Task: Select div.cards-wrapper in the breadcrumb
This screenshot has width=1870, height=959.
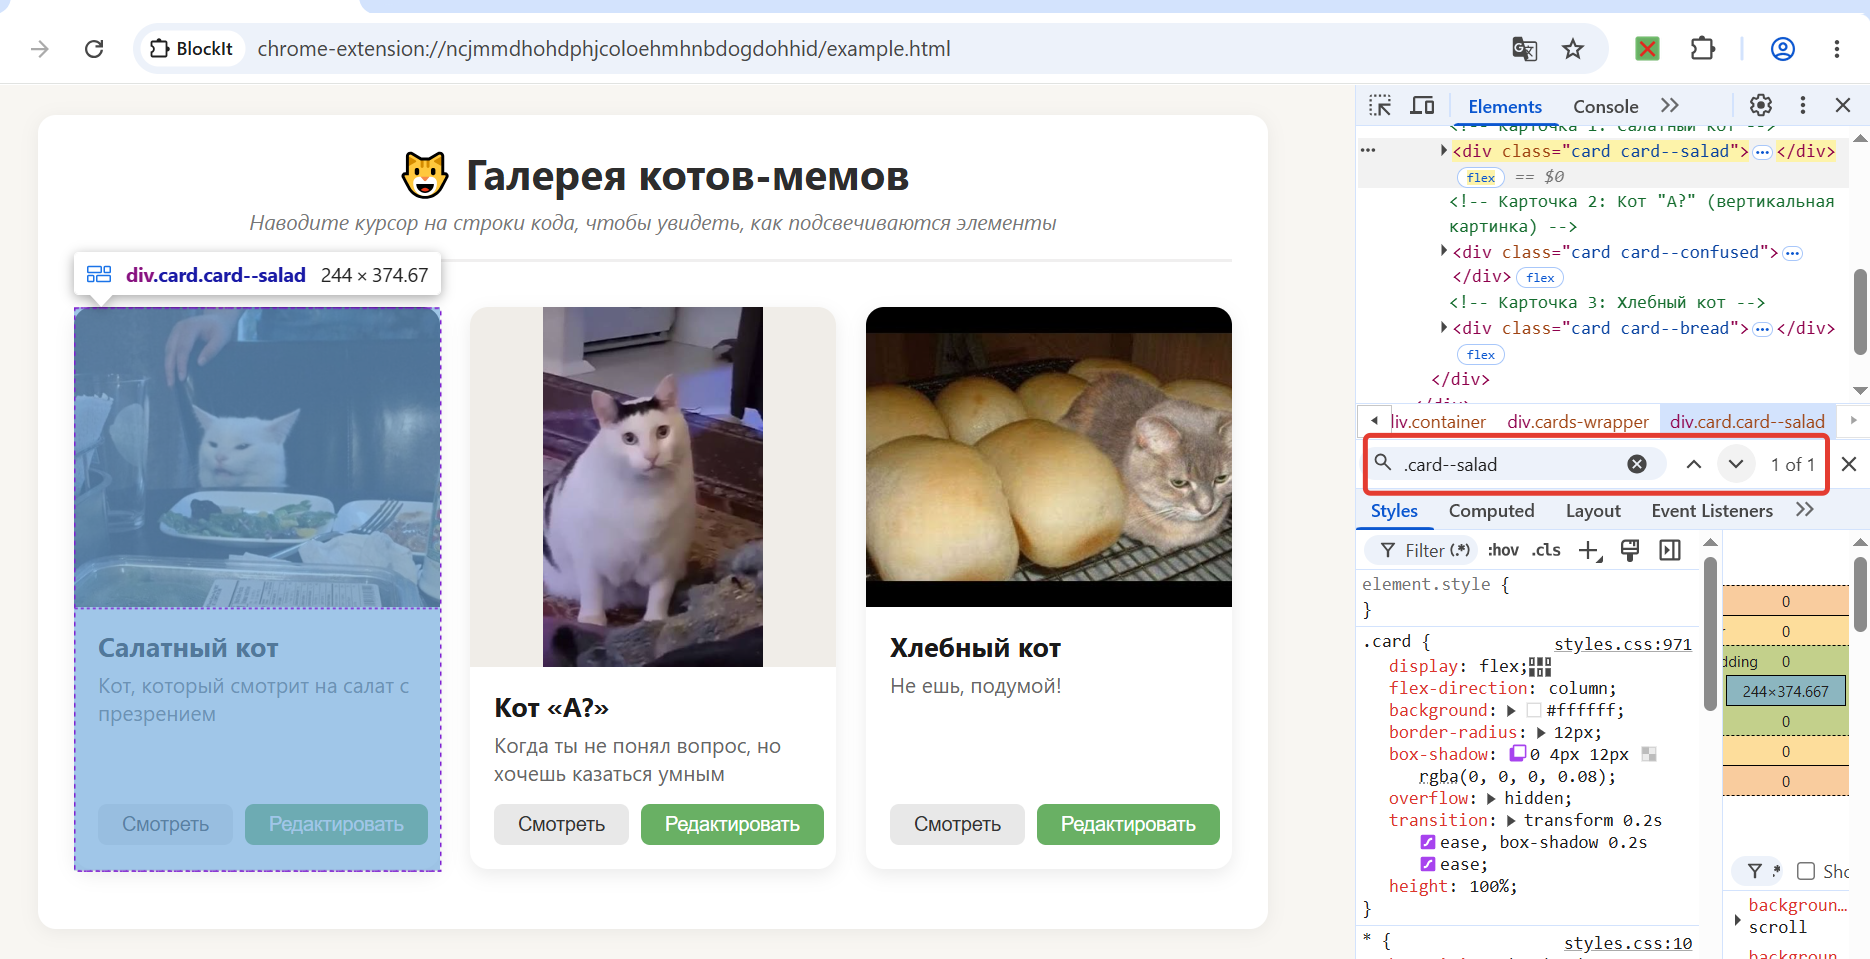Action: [1578, 421]
